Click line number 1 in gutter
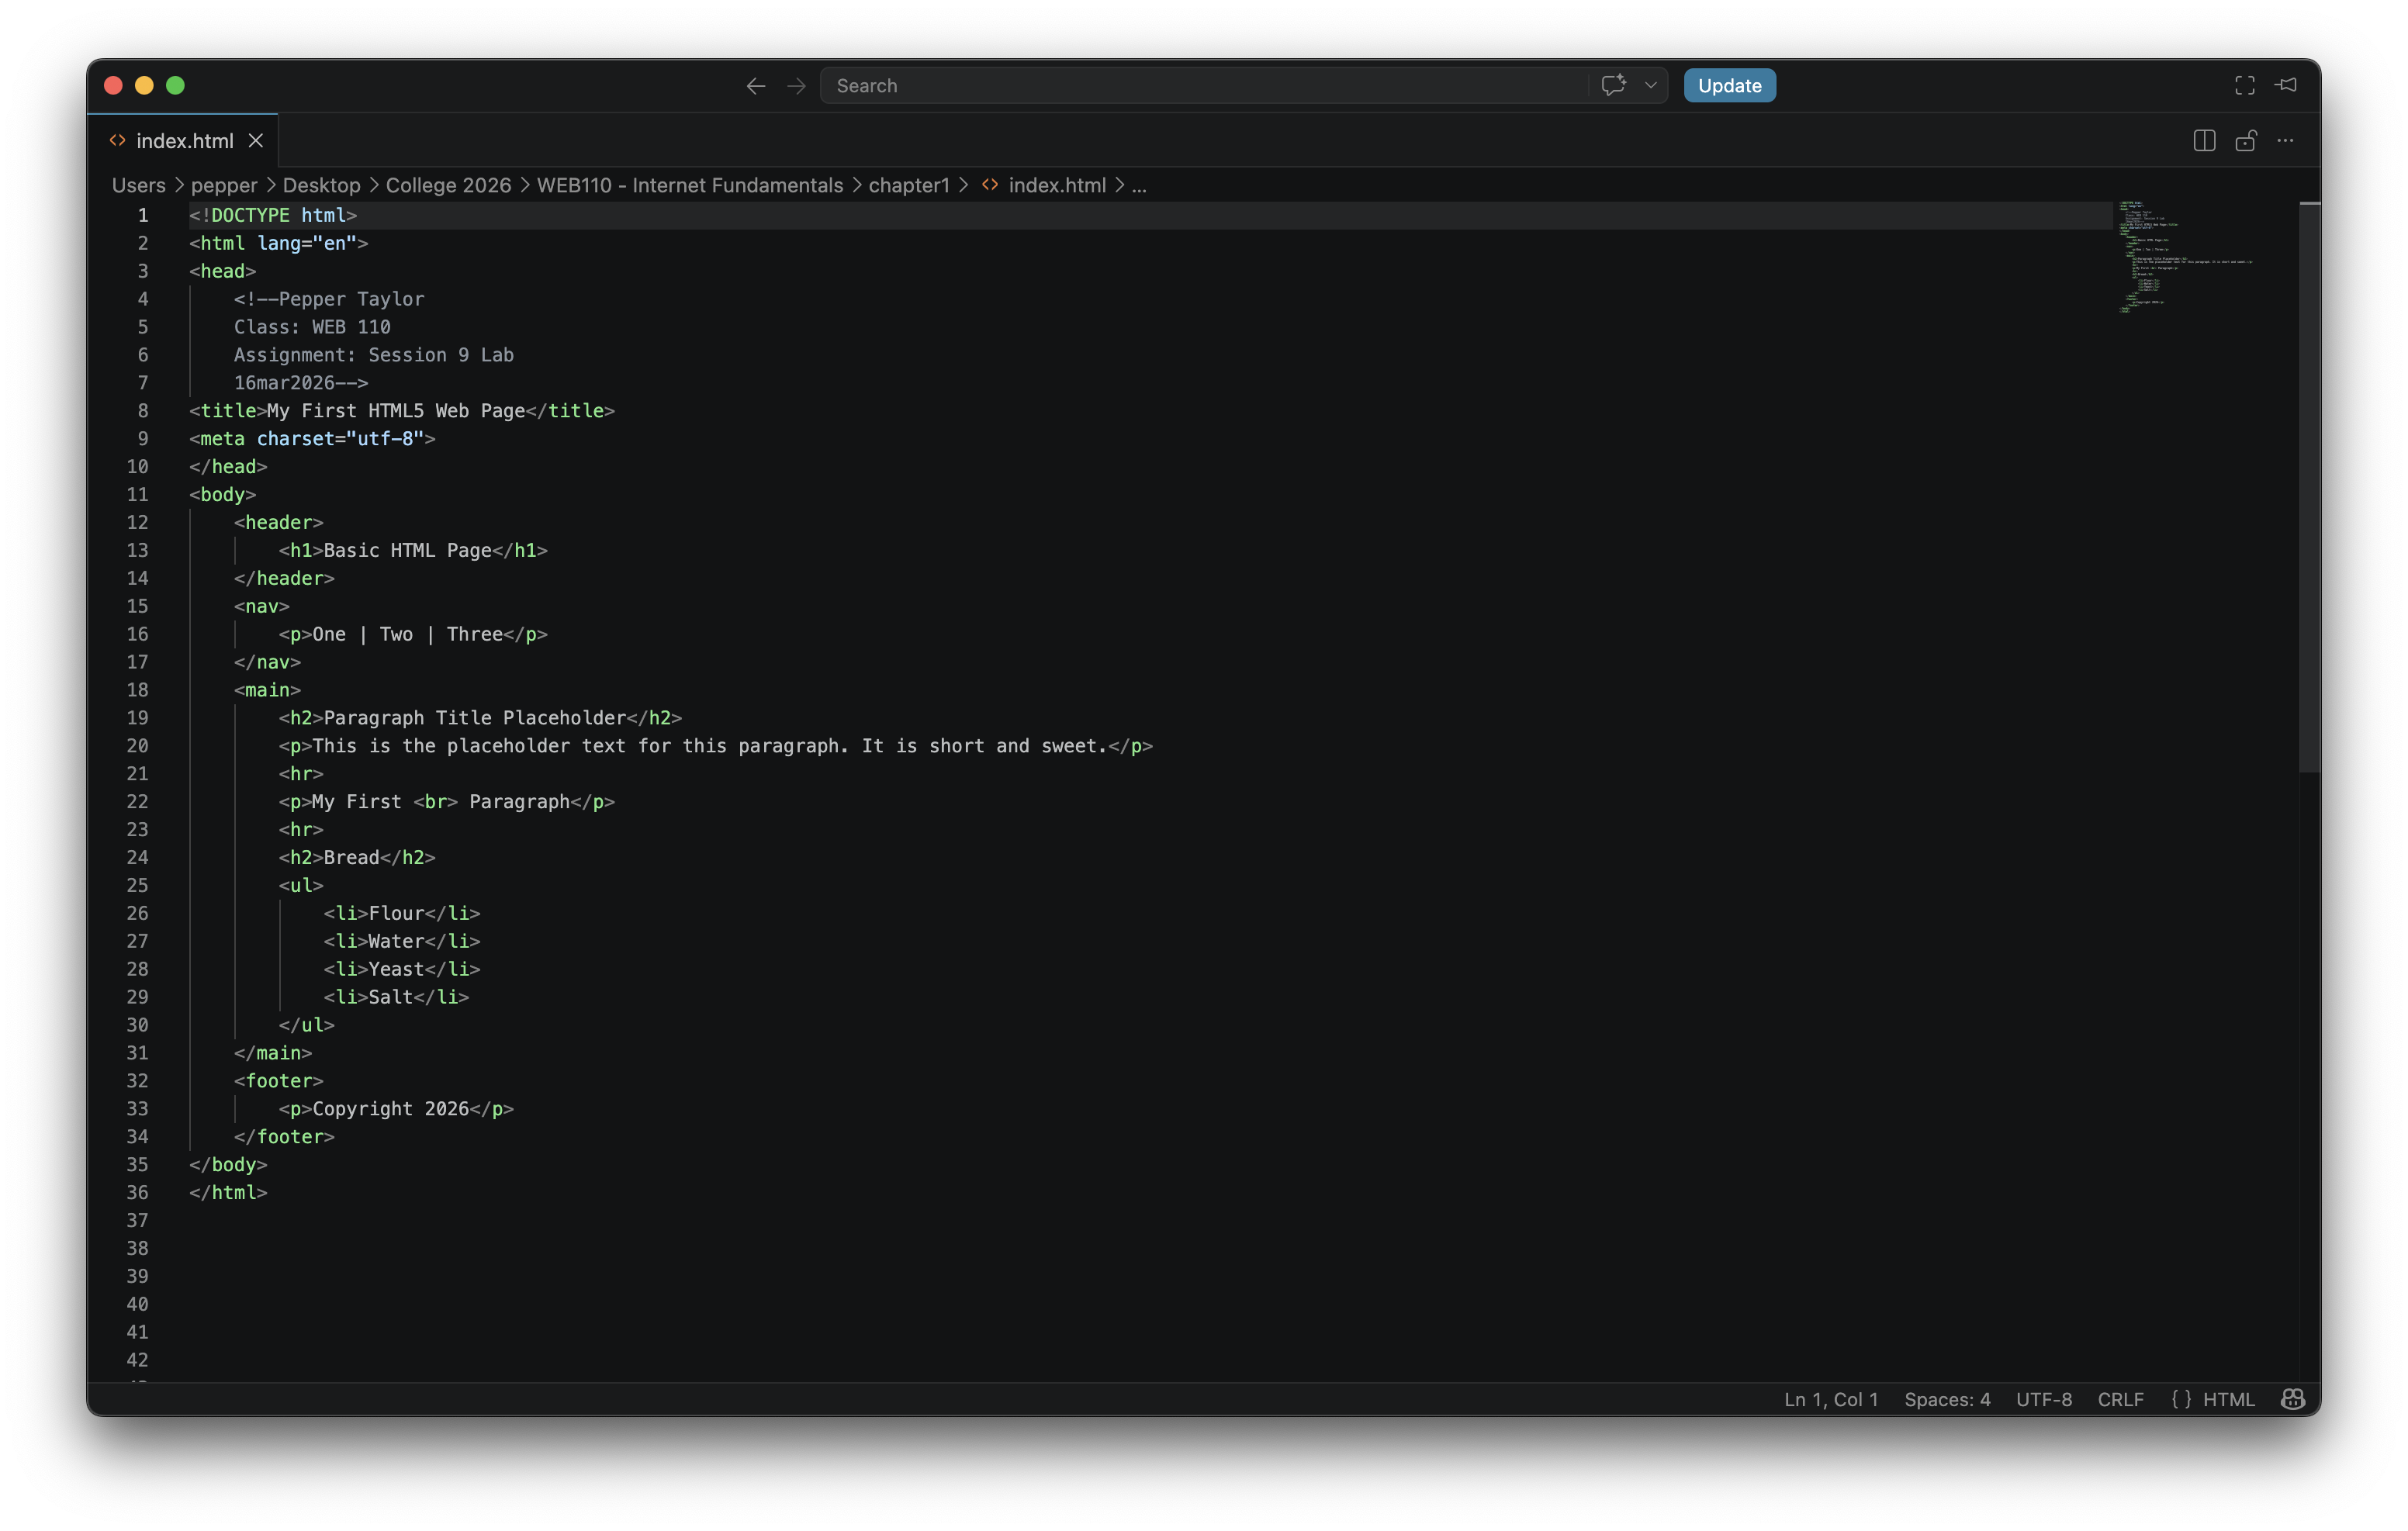 click(x=143, y=215)
